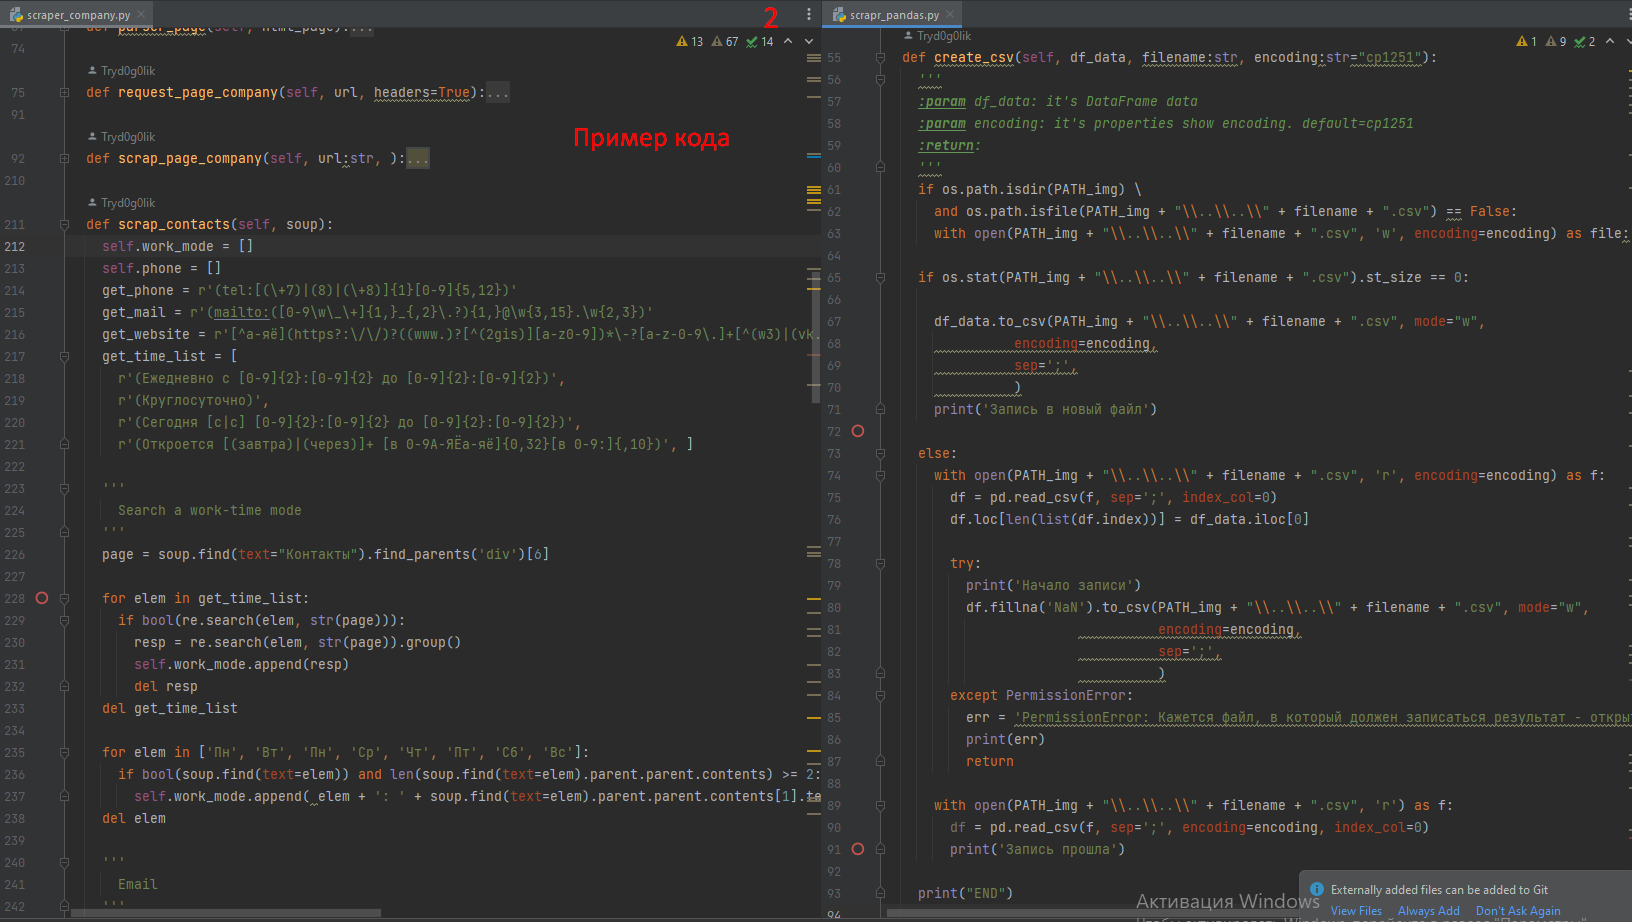Expand the folded scrap_page_company method
The height and width of the screenshot is (922, 1632).
point(64,159)
